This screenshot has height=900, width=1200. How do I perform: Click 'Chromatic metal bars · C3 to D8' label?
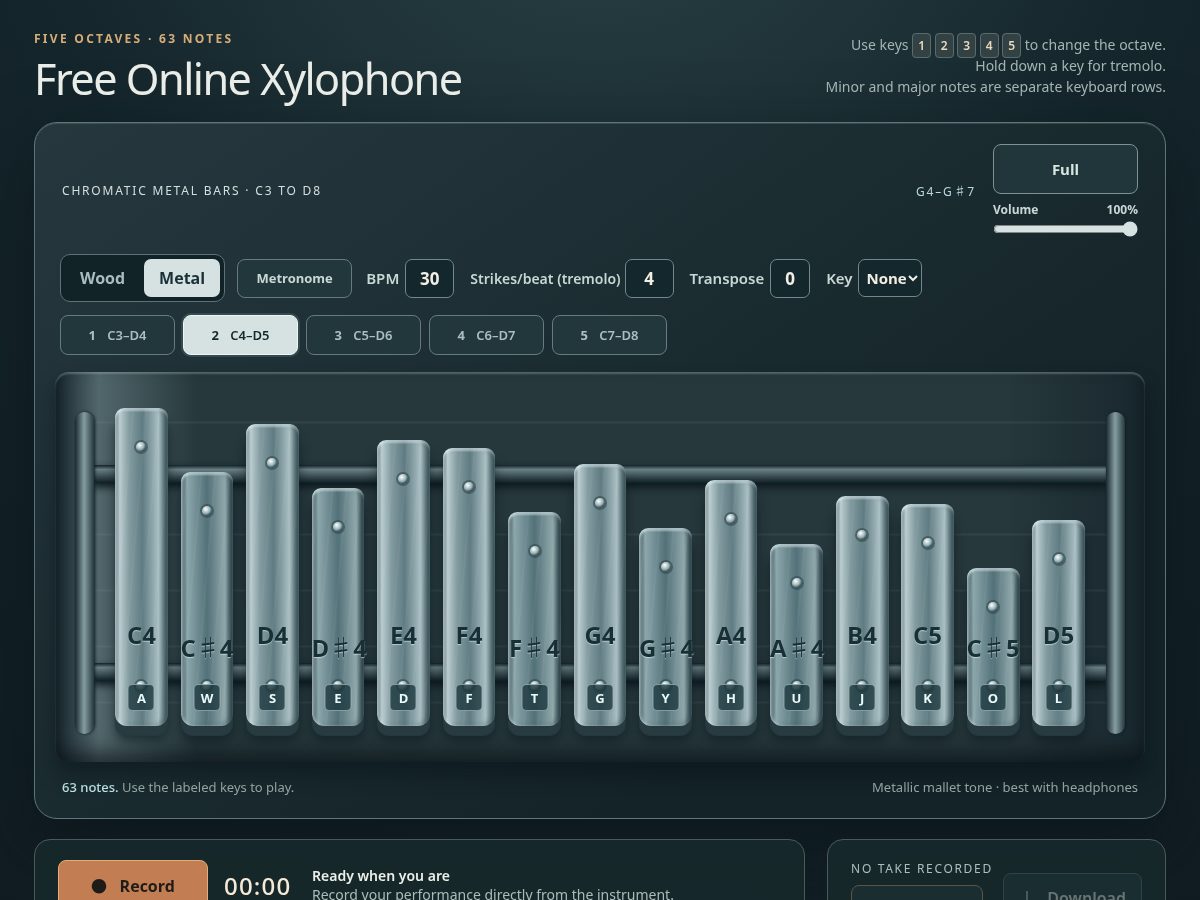[191, 190]
